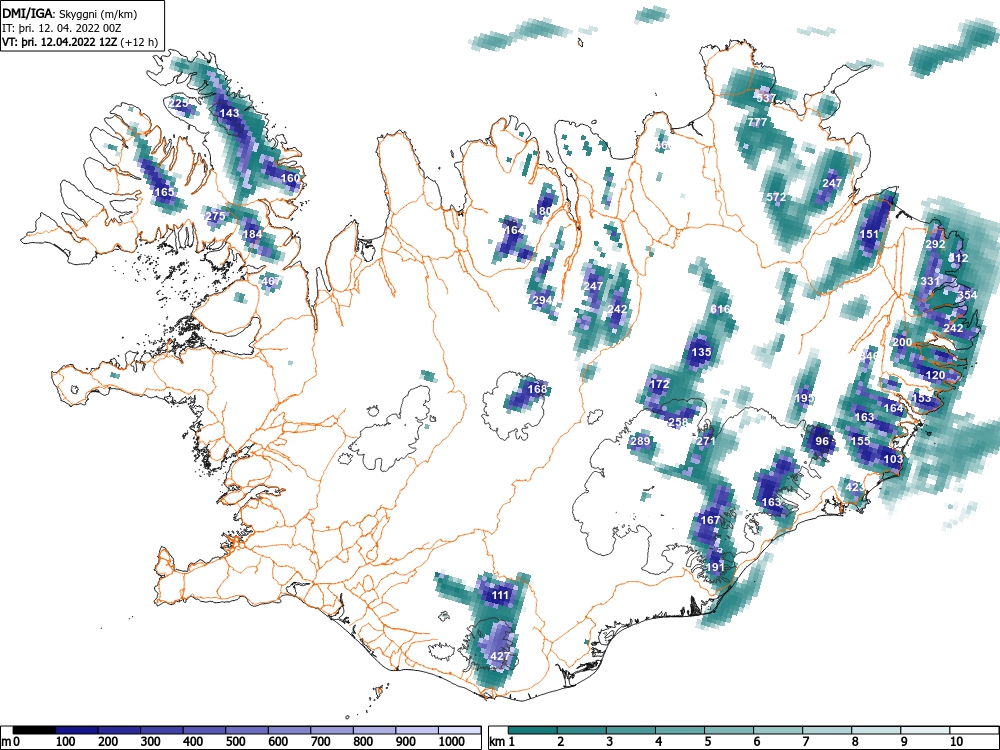Click the '111' visibility value in the south
The image size is (1000, 750).
tap(501, 596)
